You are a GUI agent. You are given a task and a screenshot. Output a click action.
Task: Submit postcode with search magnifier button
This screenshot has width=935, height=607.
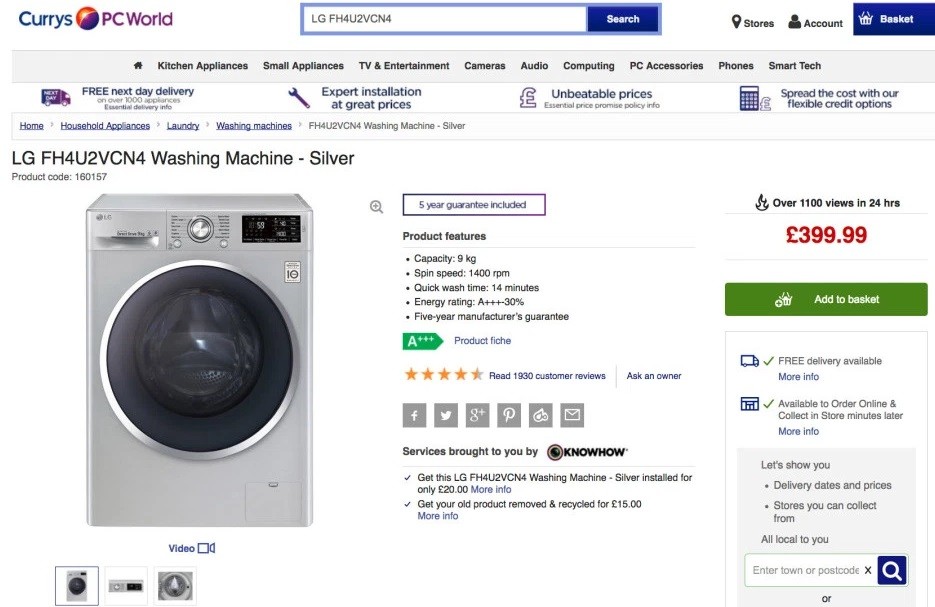click(x=892, y=571)
